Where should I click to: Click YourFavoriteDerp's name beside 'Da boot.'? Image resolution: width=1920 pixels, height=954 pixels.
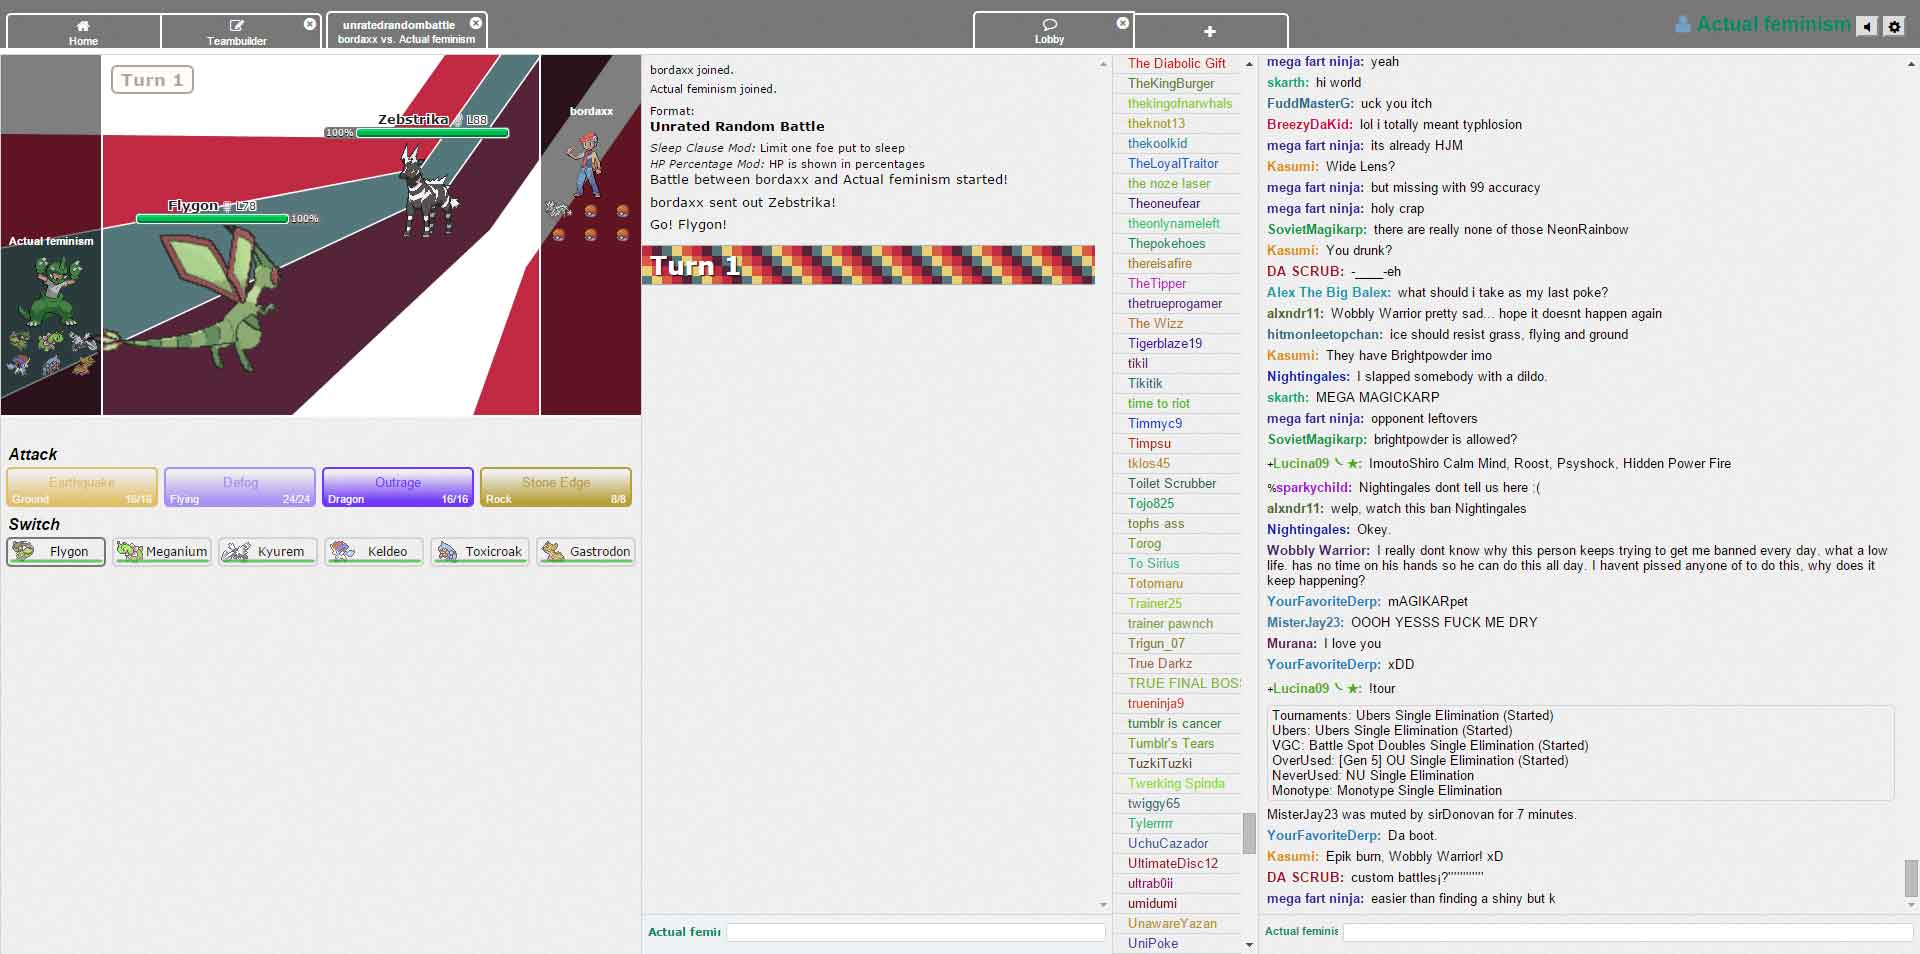pos(1324,835)
